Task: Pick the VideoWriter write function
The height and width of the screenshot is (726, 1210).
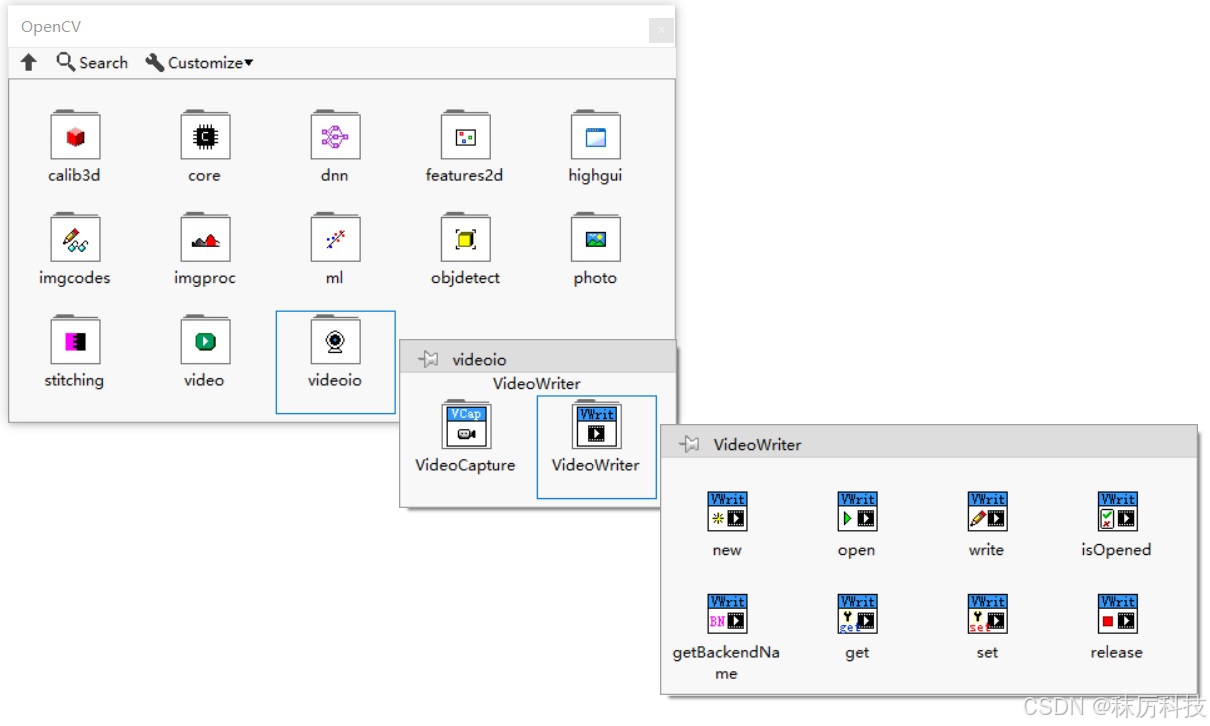Action: click(987, 511)
